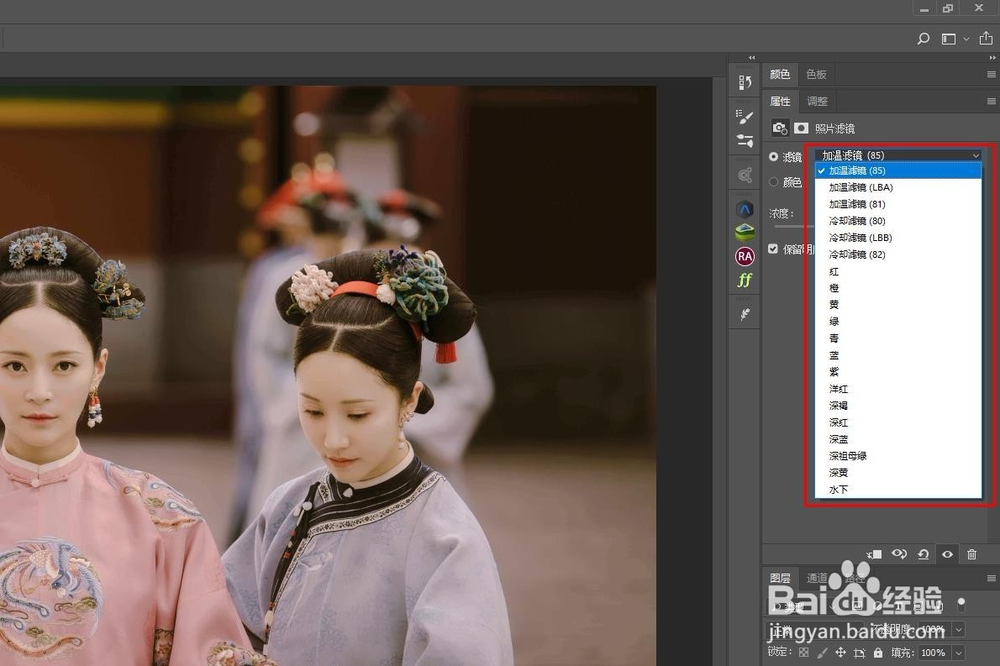Choose 加温滤镜 (85) from list
1000x666 pixels.
click(x=898, y=170)
